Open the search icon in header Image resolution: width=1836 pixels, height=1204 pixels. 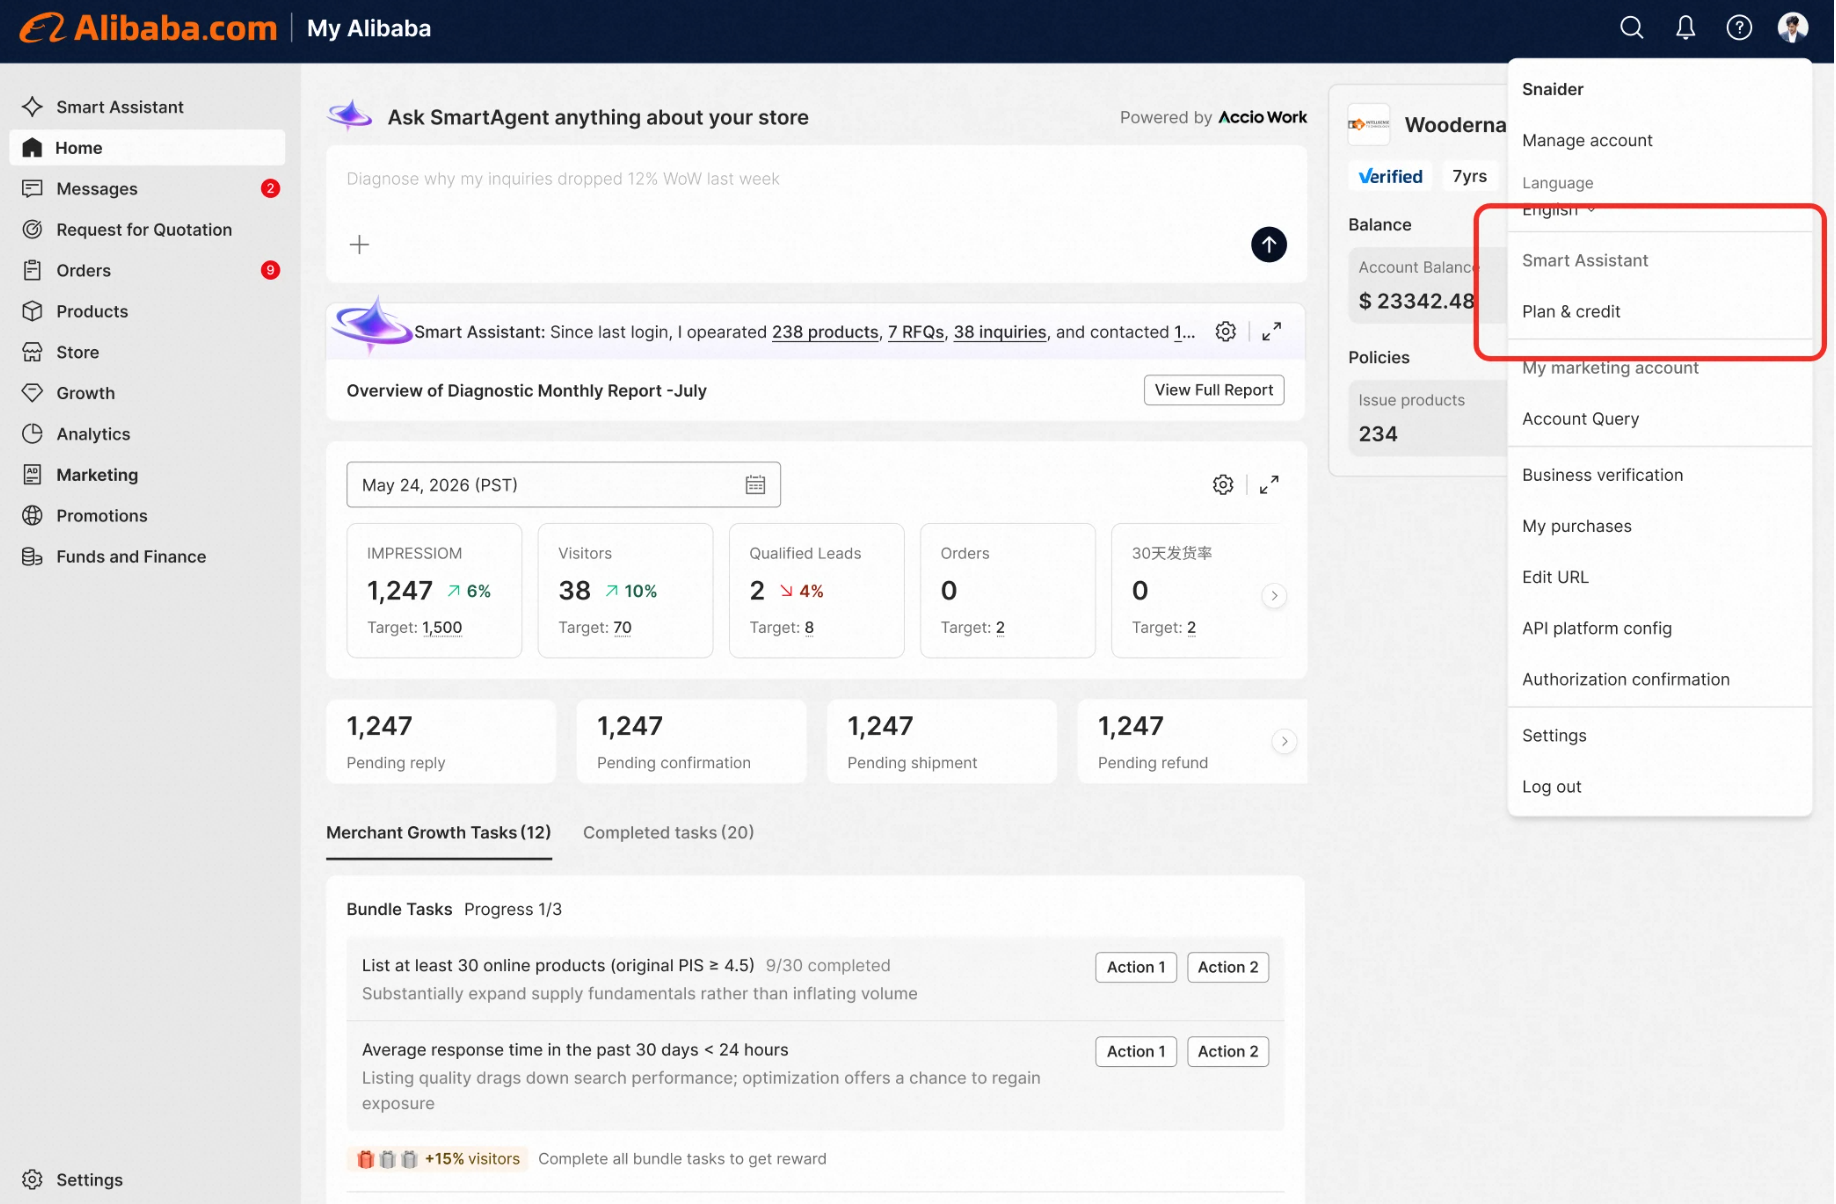click(1632, 28)
